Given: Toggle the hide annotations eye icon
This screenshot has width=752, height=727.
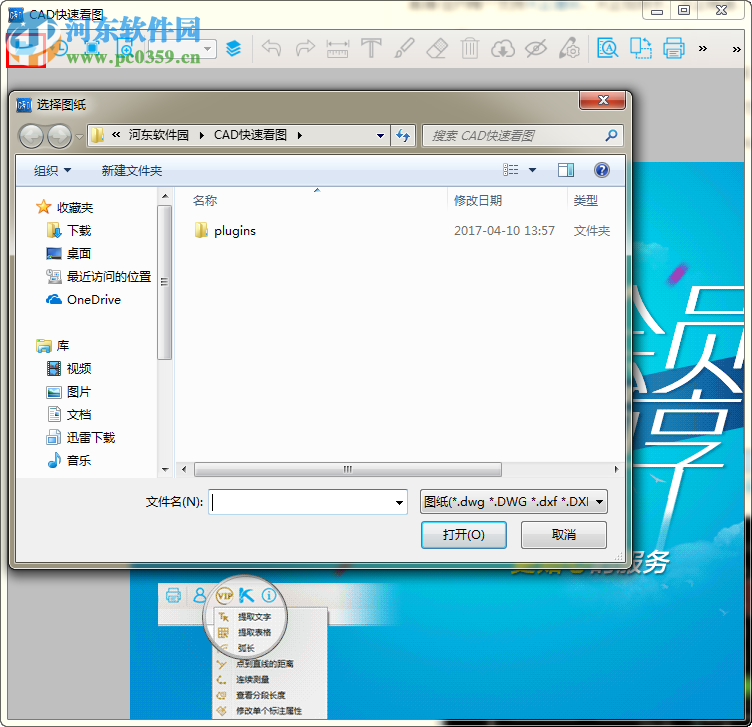Looking at the screenshot, I should coord(536,48).
